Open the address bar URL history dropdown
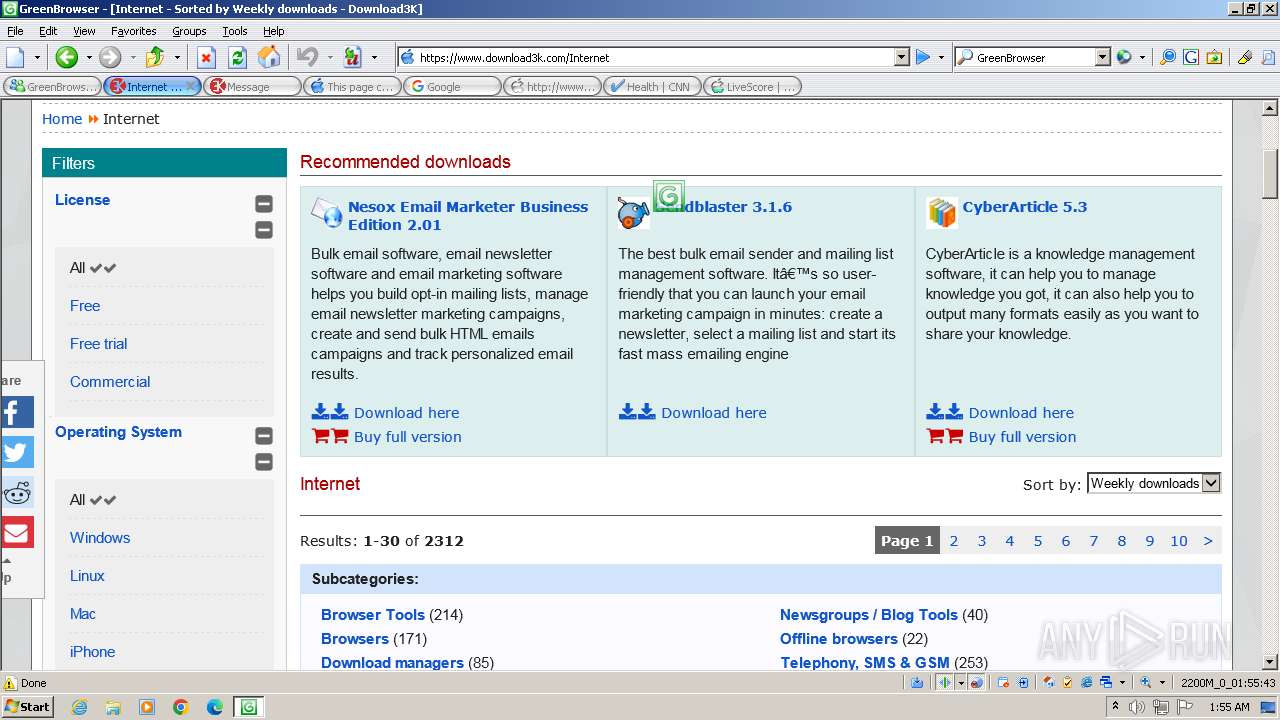1280x720 pixels. coord(901,57)
